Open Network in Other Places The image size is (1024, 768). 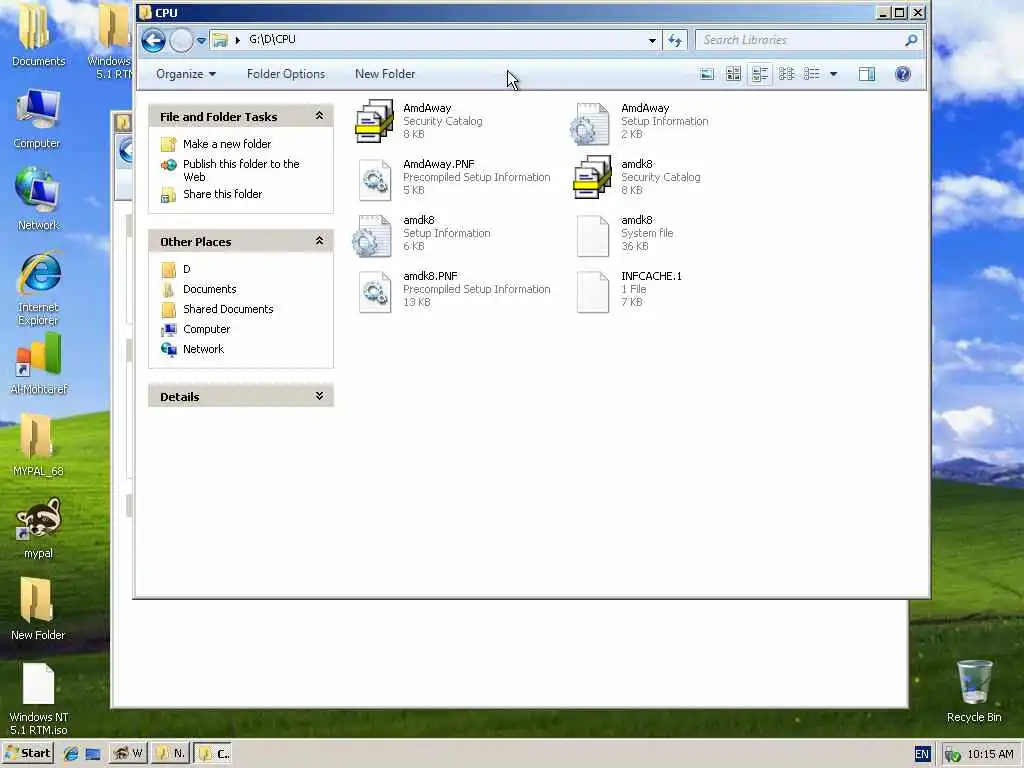(x=203, y=349)
